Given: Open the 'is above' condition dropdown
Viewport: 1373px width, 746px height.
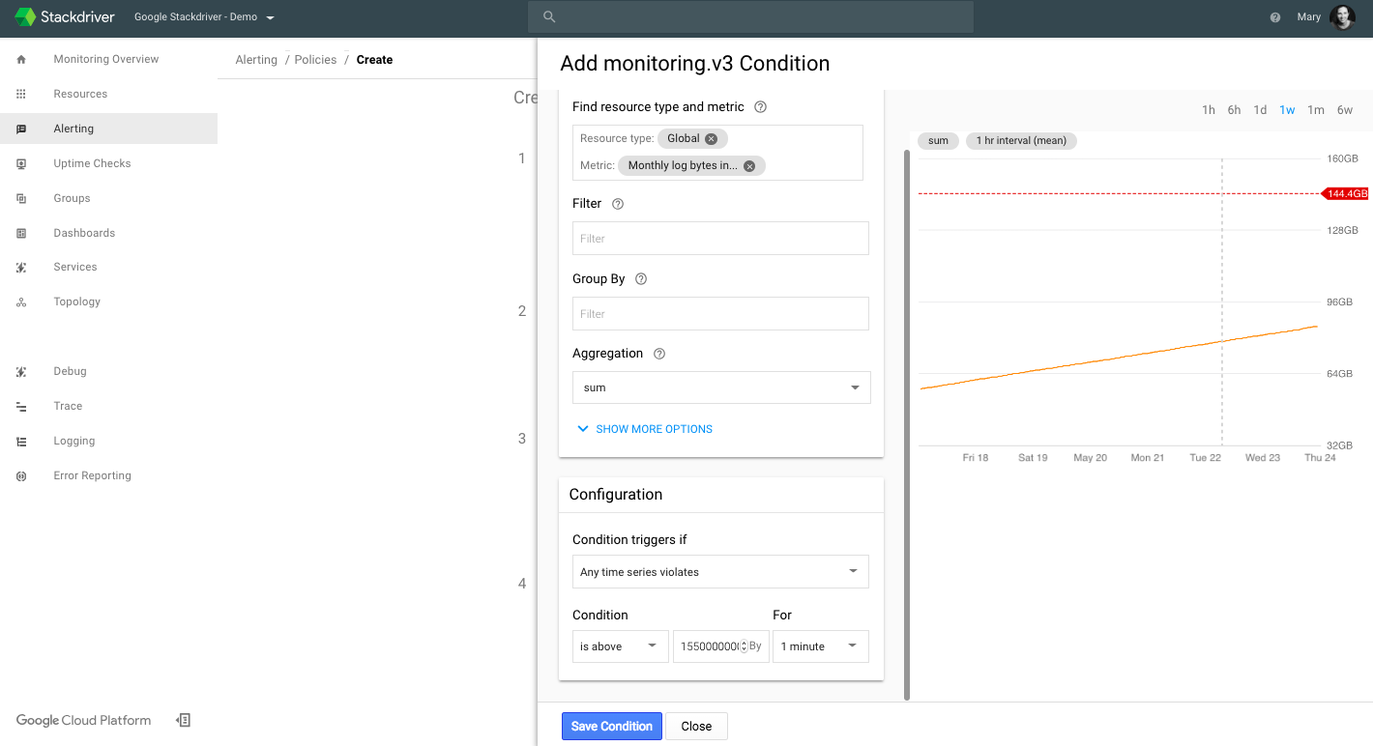Looking at the screenshot, I should pyautogui.click(x=620, y=646).
